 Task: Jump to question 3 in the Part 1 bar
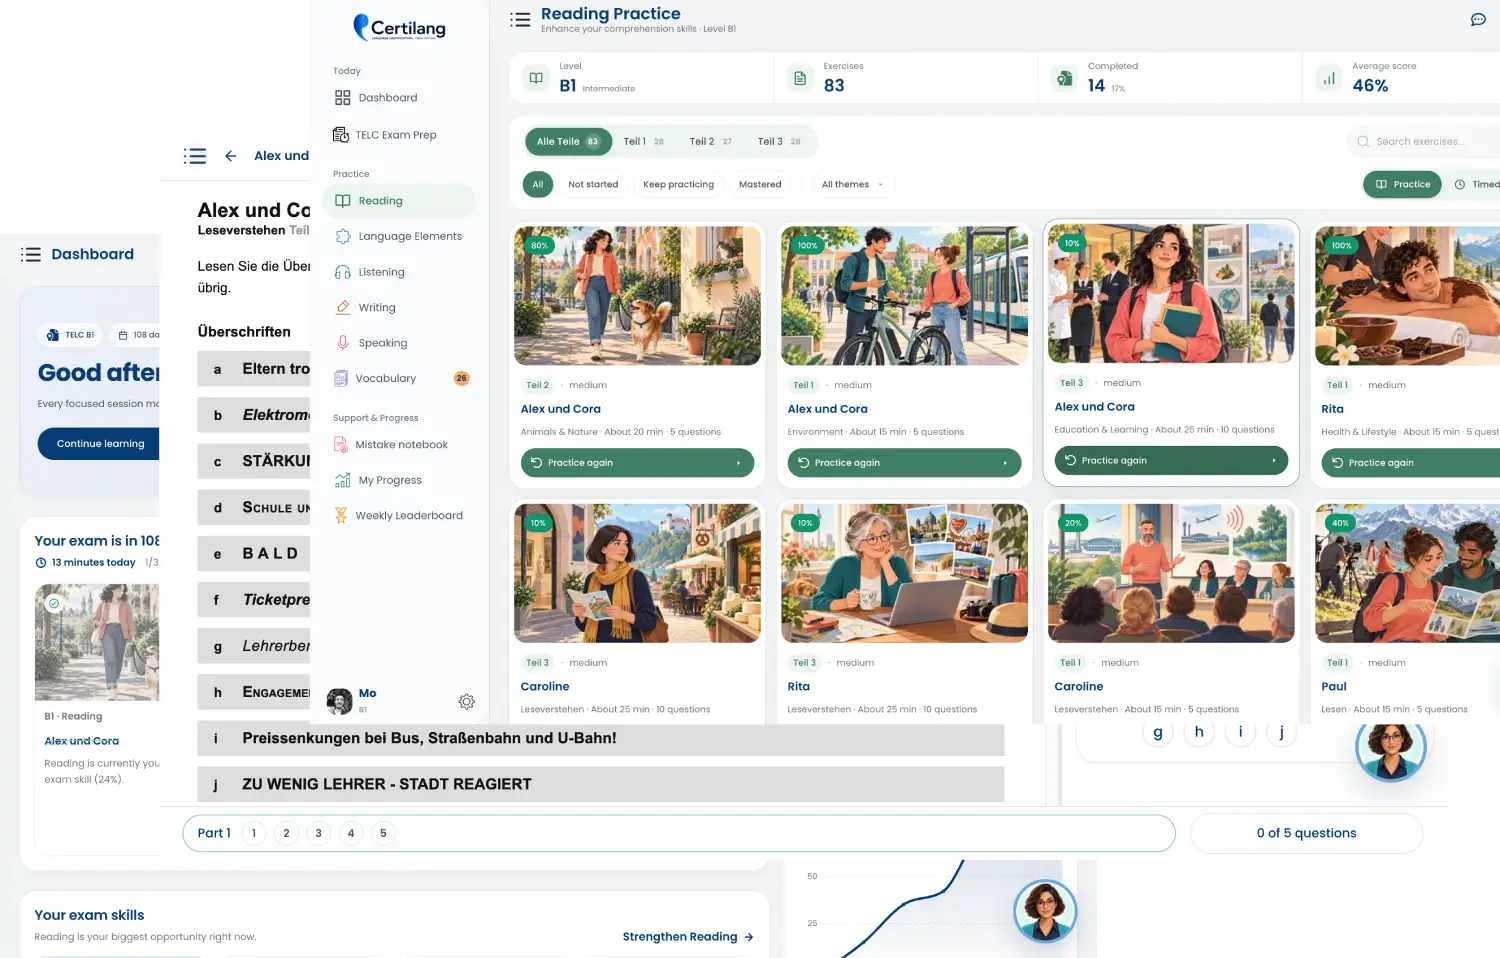319,834
